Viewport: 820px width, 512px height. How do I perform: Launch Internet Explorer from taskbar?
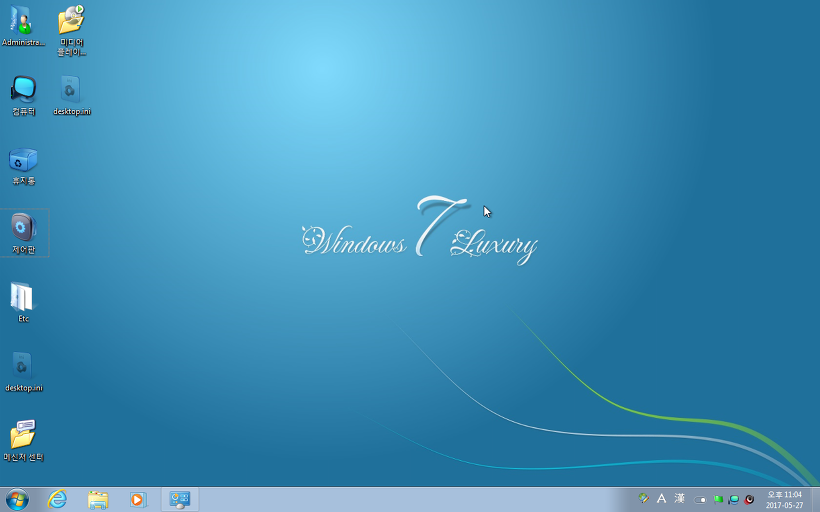click(x=57, y=500)
